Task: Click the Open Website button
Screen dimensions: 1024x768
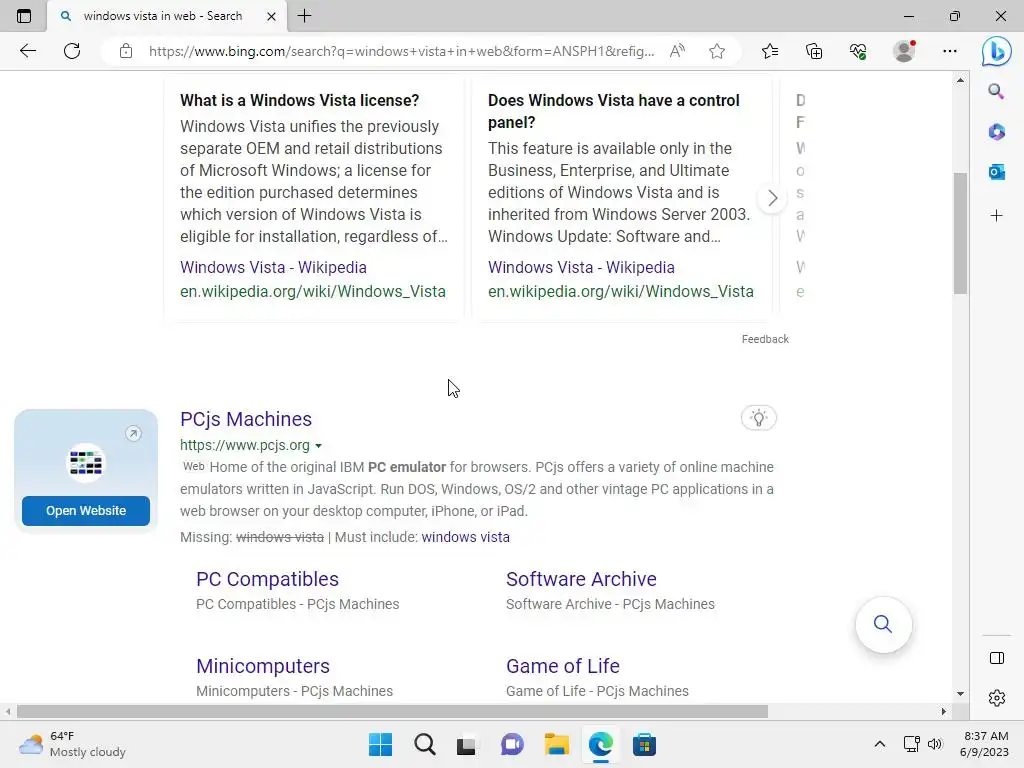Action: click(x=86, y=511)
